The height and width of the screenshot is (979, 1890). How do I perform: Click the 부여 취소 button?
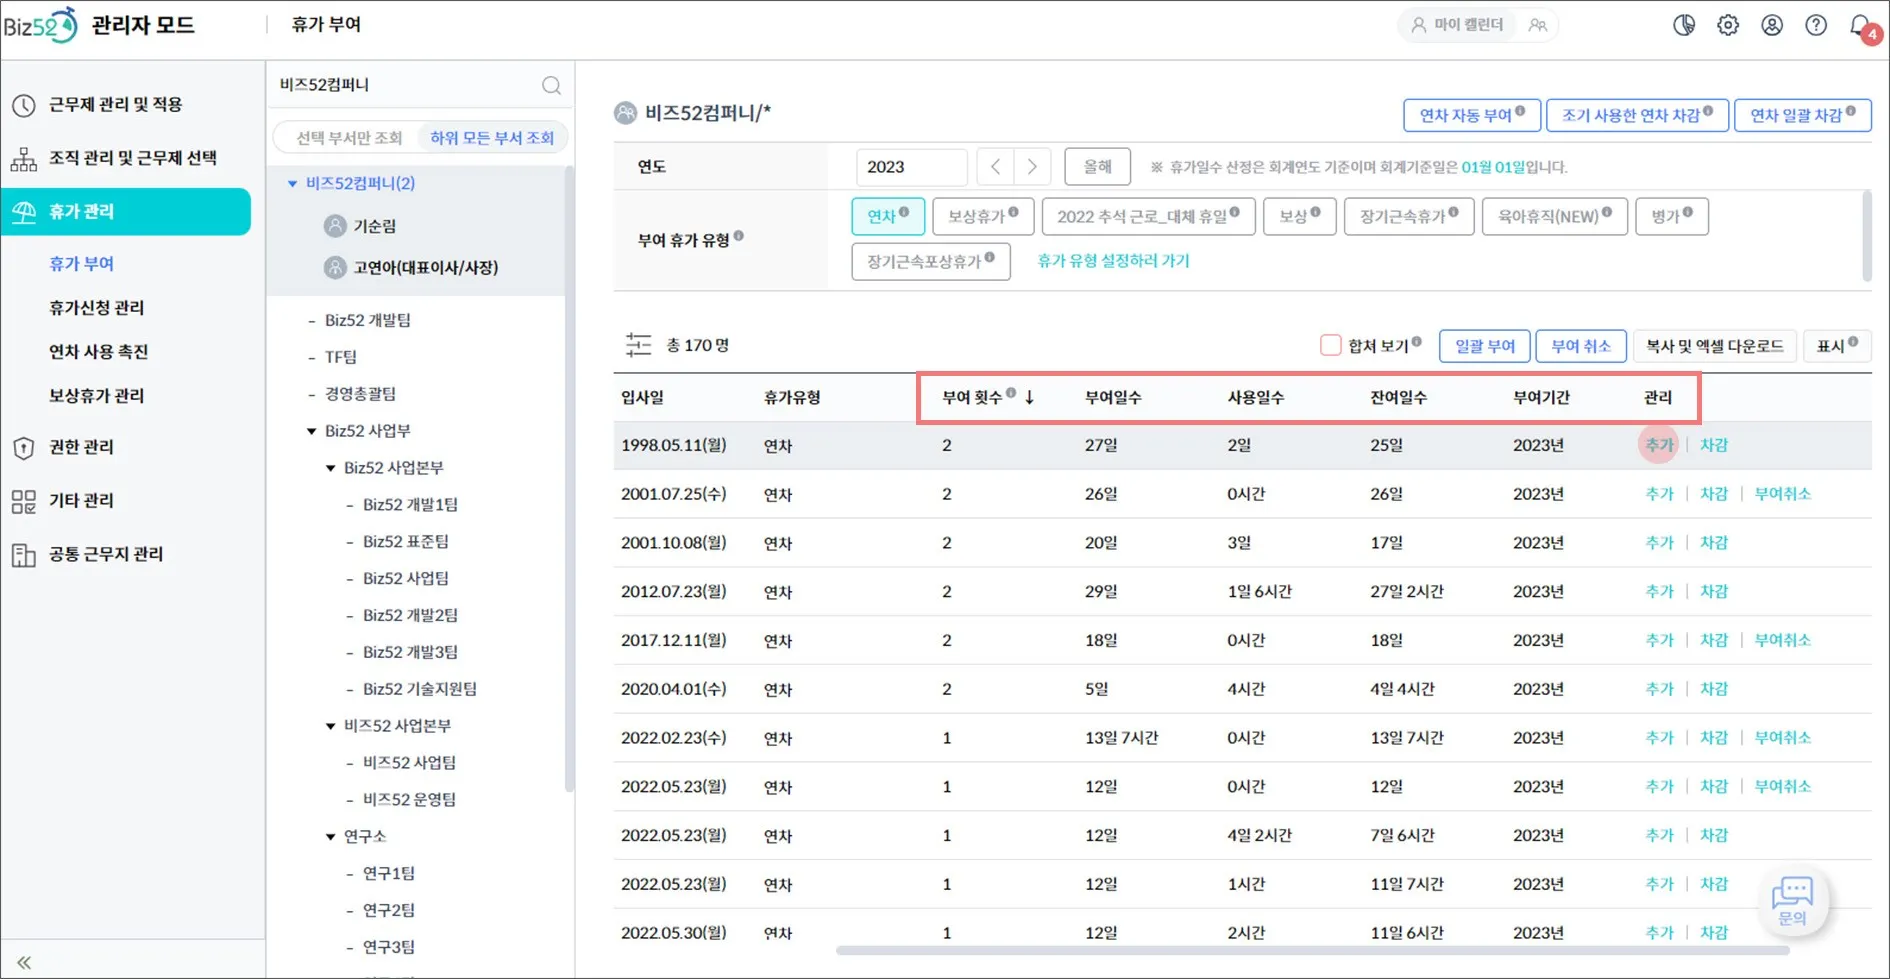coord(1580,346)
